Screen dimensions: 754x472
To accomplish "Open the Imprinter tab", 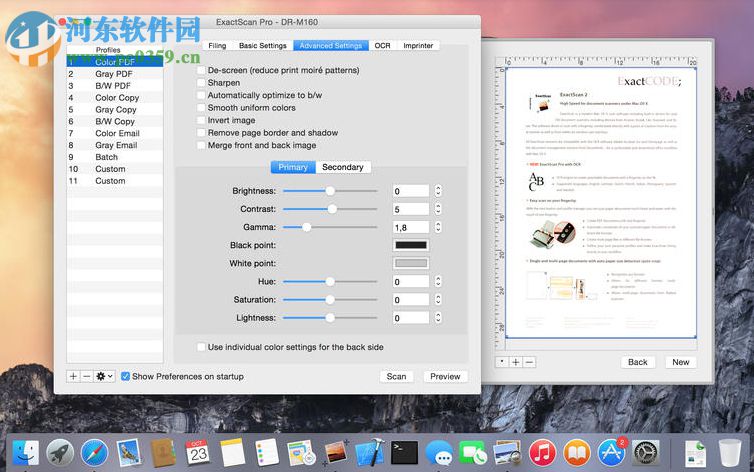I will [418, 45].
